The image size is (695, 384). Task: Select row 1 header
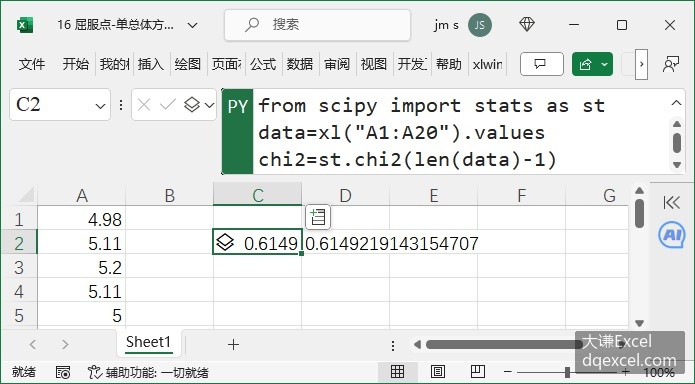tap(19, 219)
